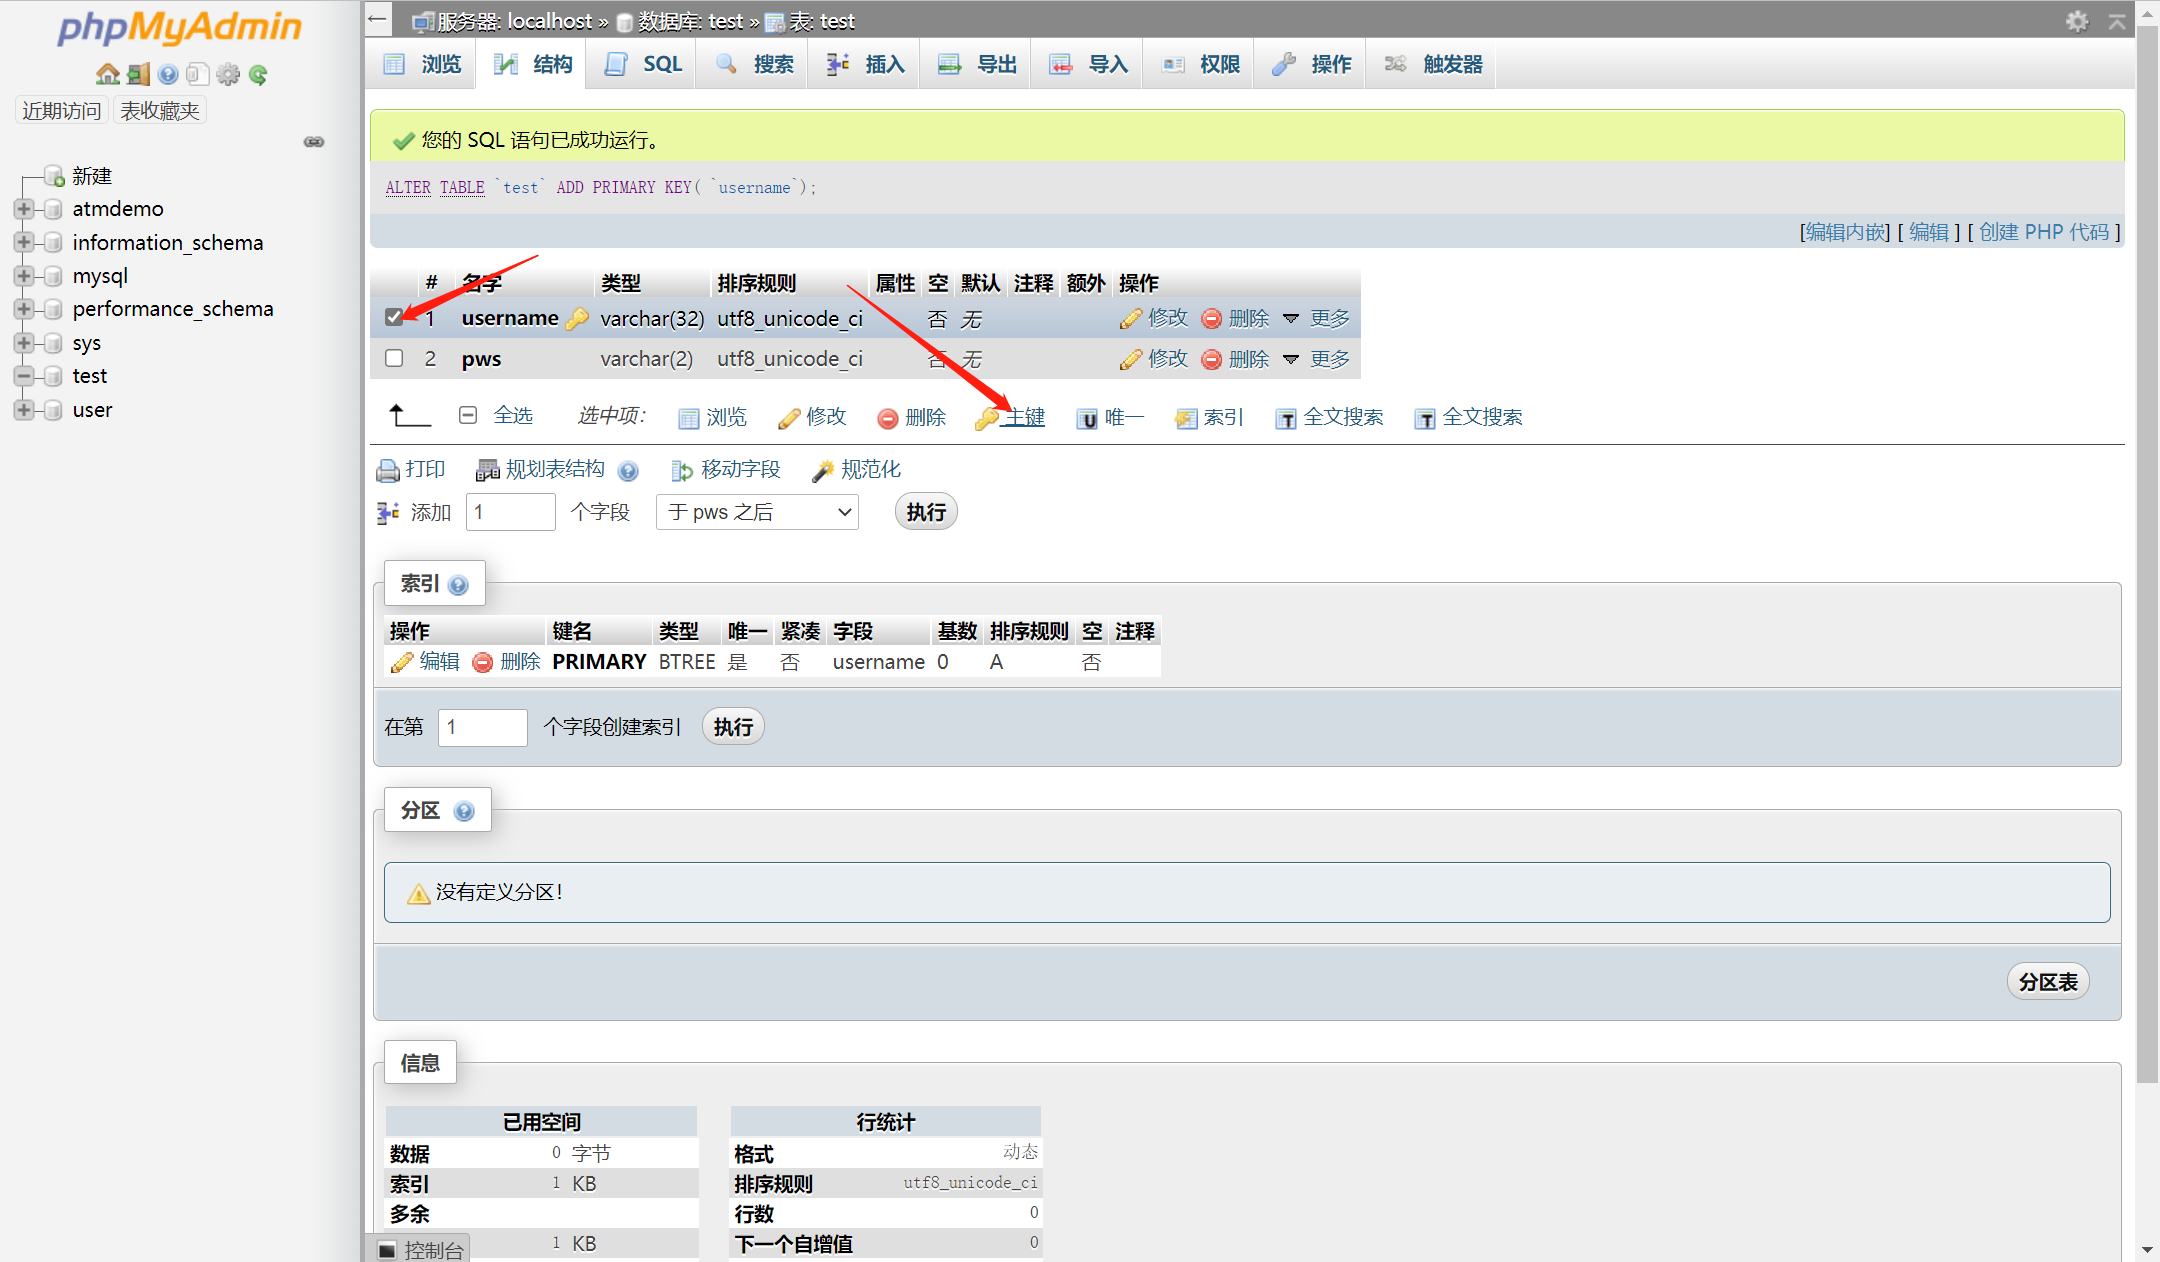Toggle the select all checkbox
2160x1262 pixels.
468,415
